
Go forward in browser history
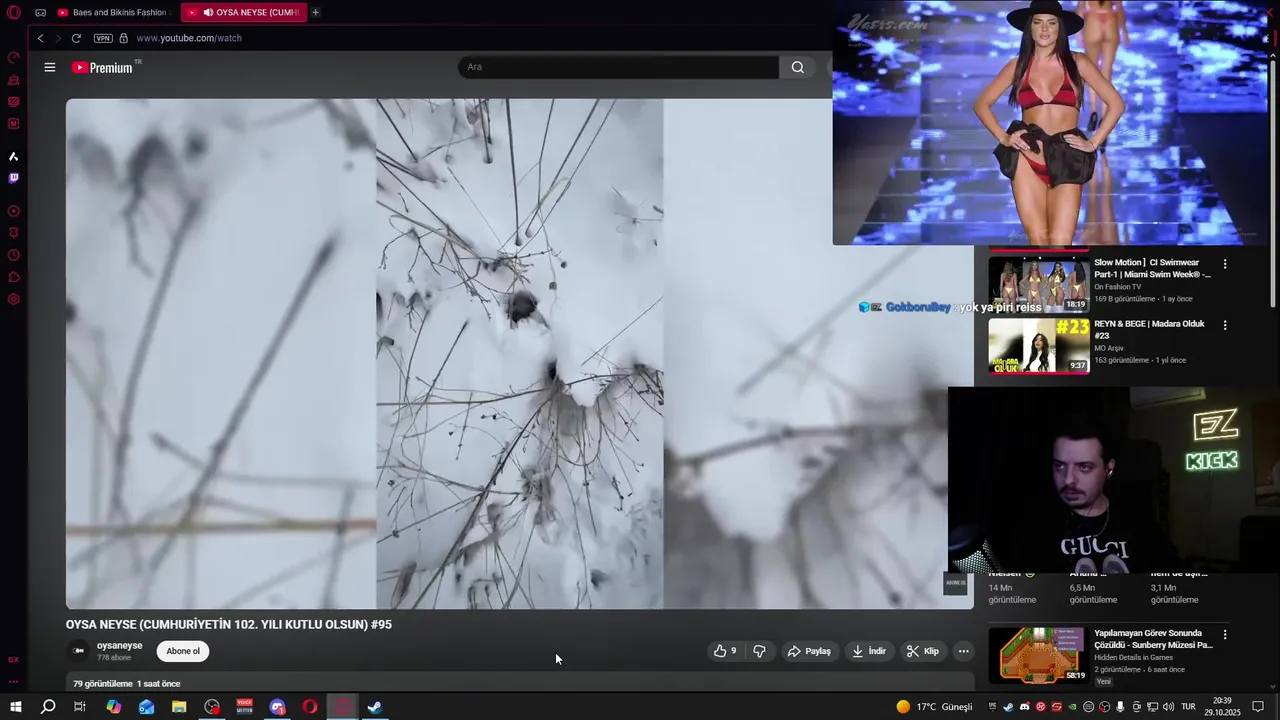point(57,38)
